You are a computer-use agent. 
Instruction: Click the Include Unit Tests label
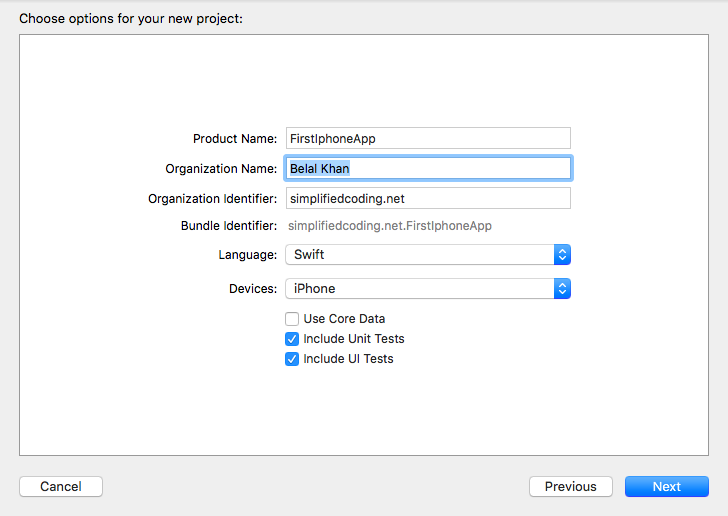[354, 339]
